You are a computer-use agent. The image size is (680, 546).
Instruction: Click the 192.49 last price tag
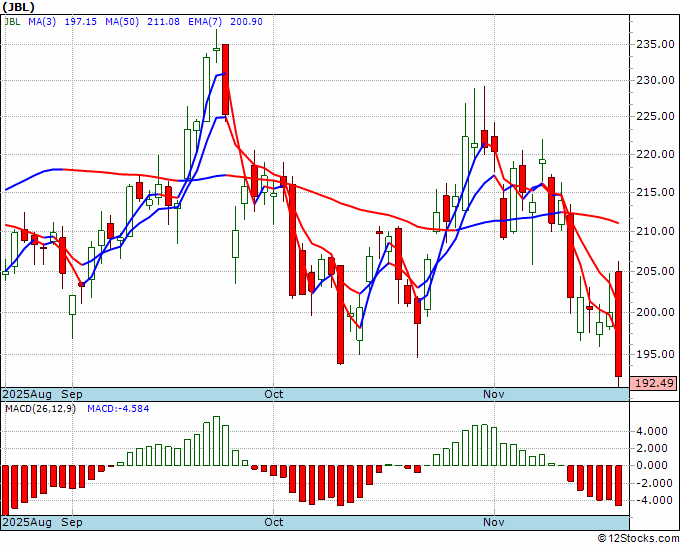[654, 383]
